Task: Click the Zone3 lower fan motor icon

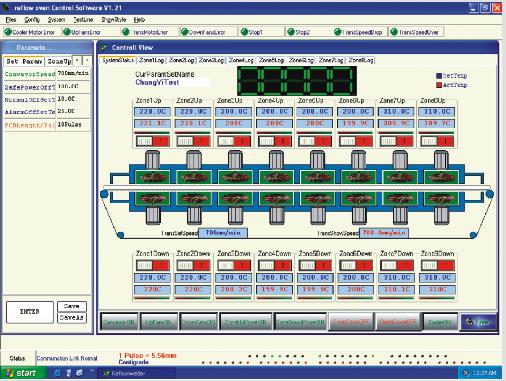Action: click(235, 215)
